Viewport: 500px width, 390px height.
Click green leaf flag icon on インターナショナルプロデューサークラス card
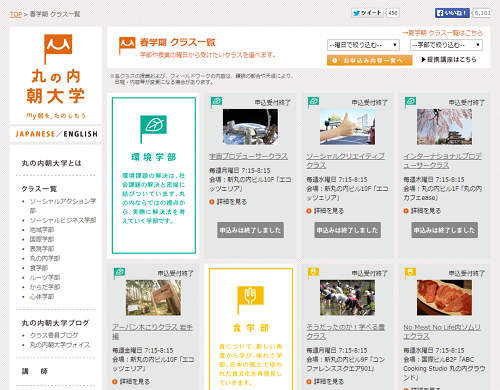[410, 102]
